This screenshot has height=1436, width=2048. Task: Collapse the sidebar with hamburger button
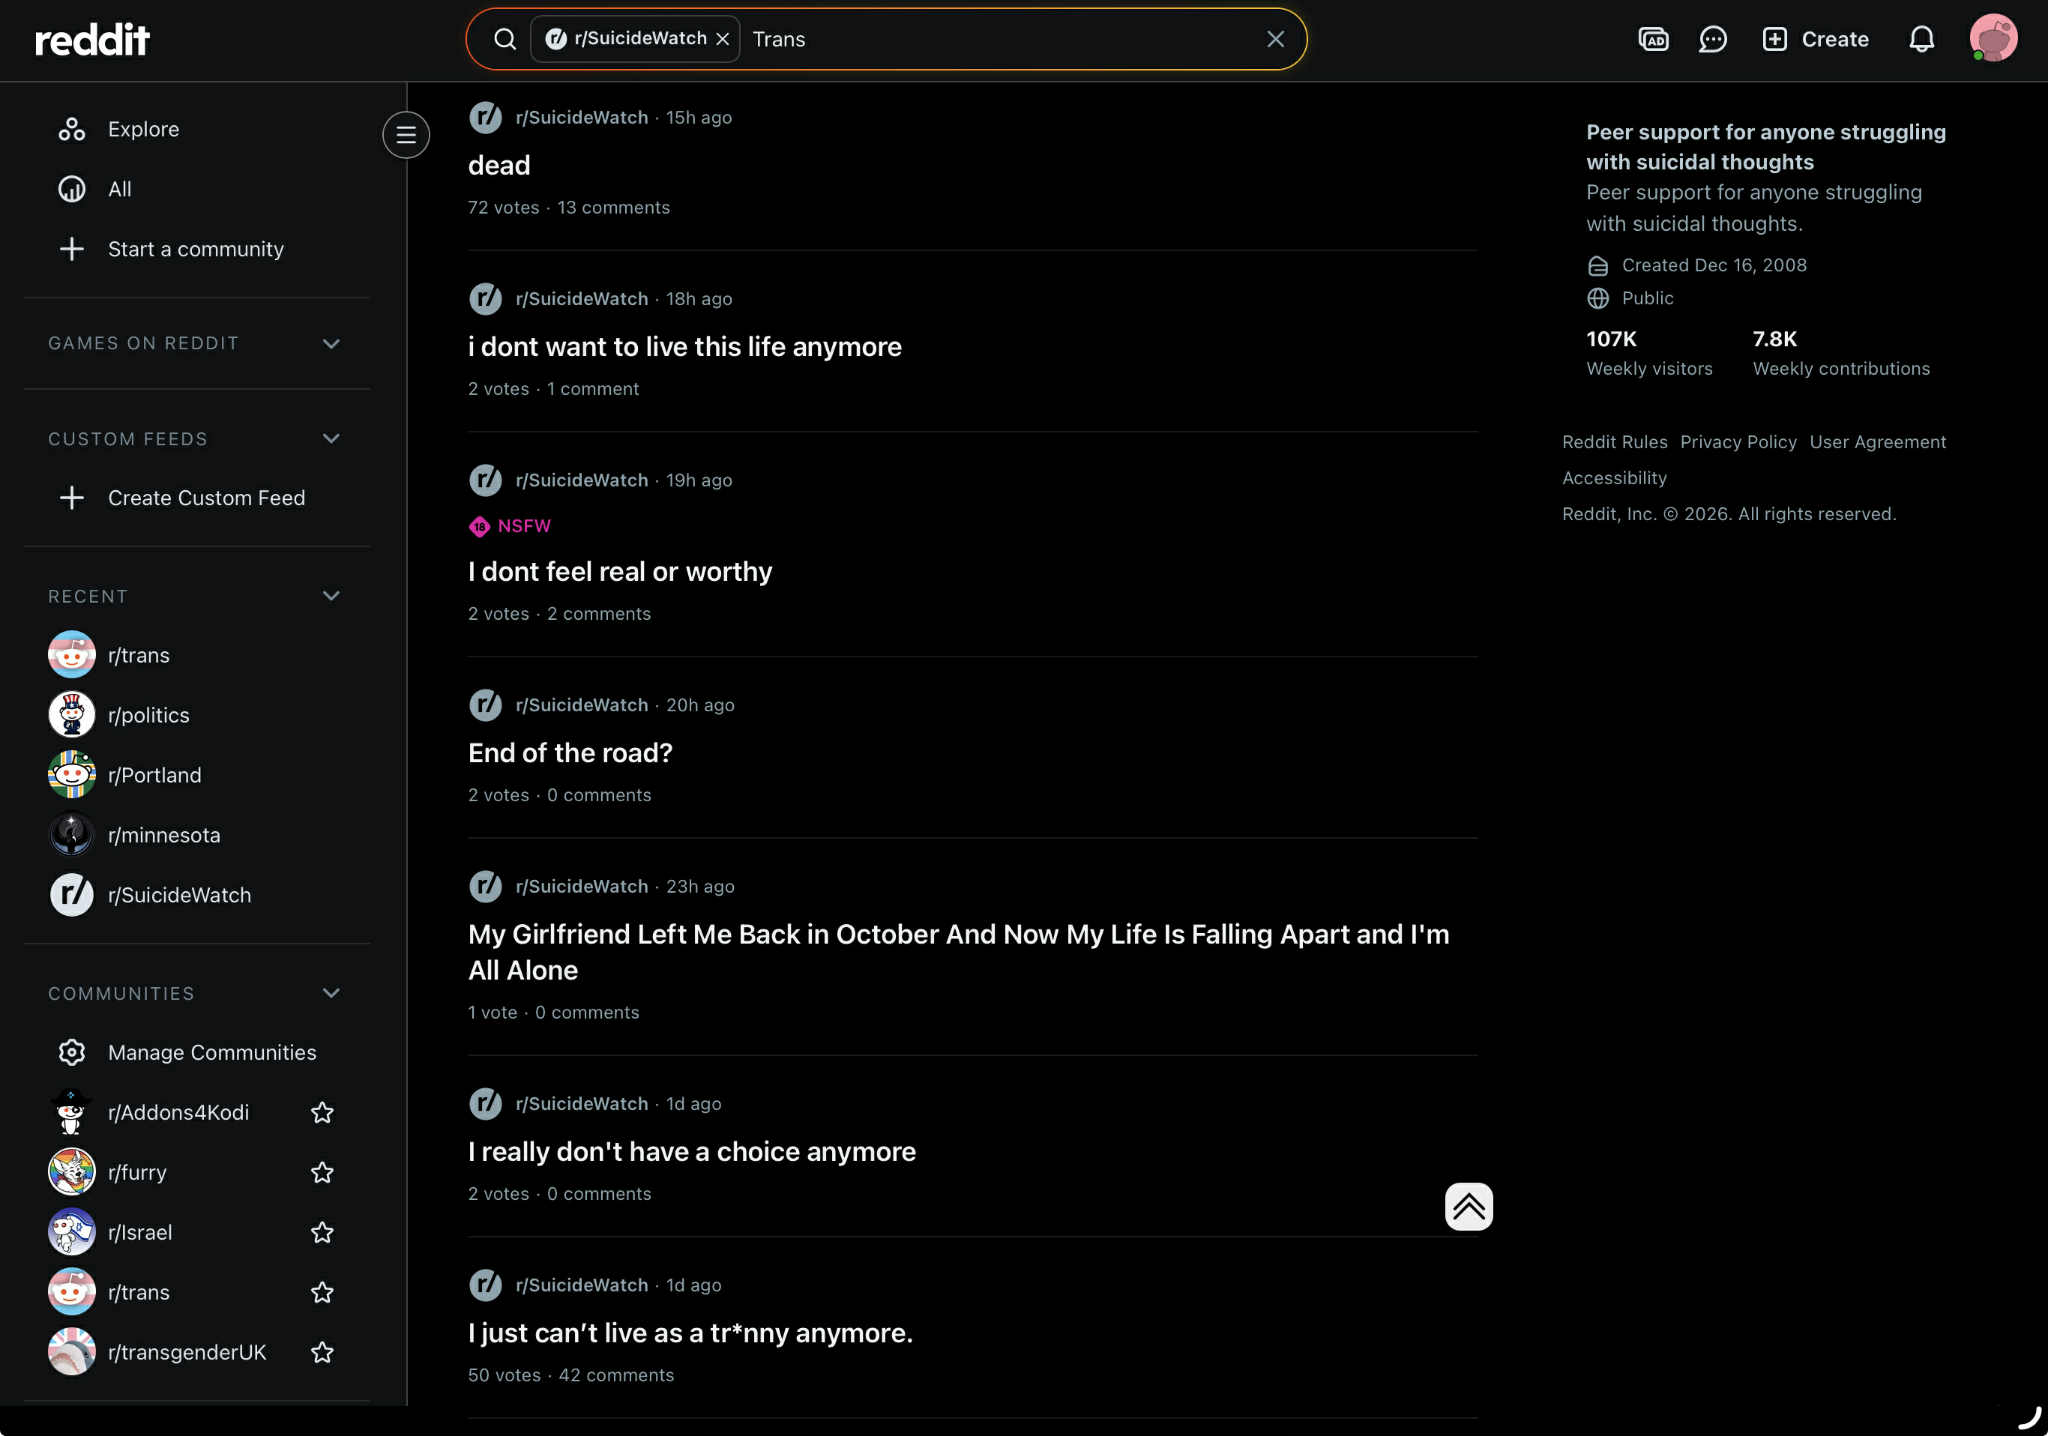(406, 135)
